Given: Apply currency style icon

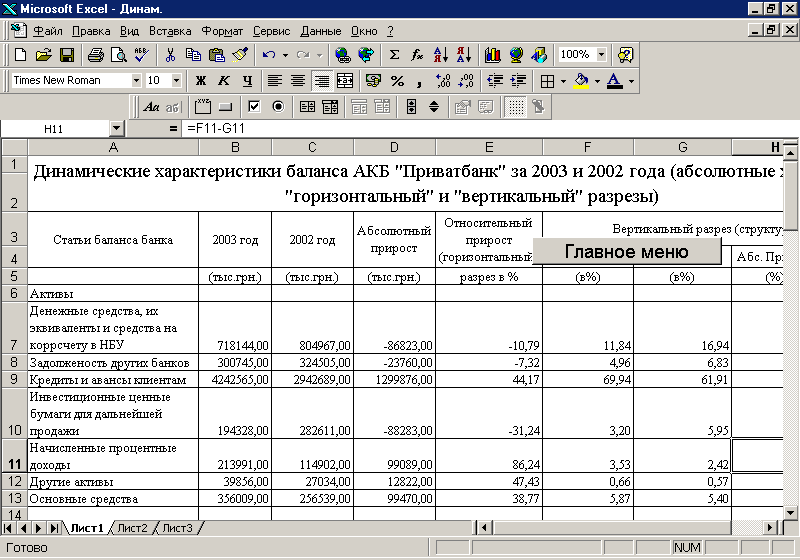Looking at the screenshot, I should pos(373,81).
